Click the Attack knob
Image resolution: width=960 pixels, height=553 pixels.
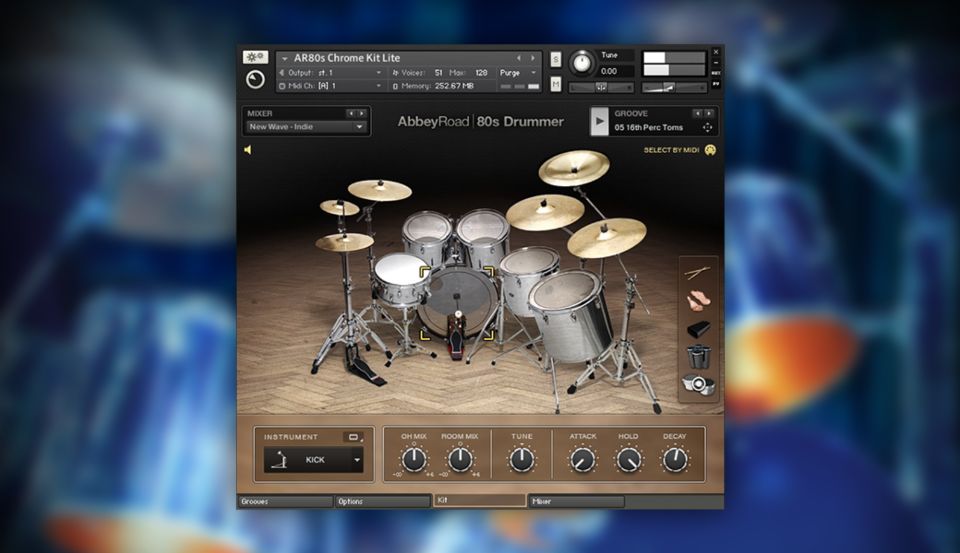pyautogui.click(x=582, y=460)
